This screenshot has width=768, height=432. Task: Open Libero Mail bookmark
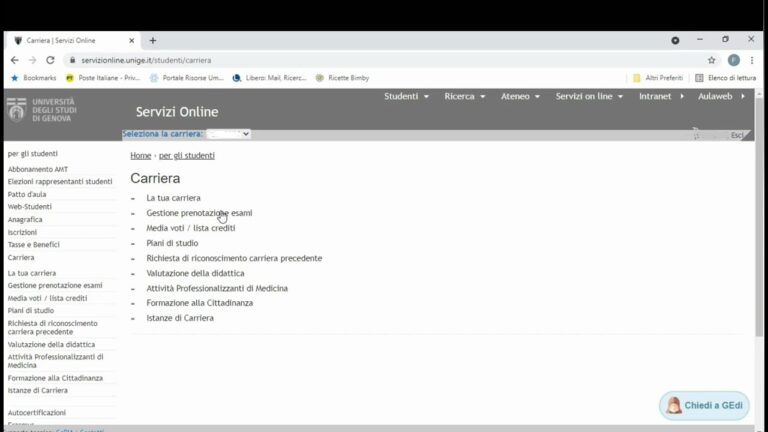[269, 78]
